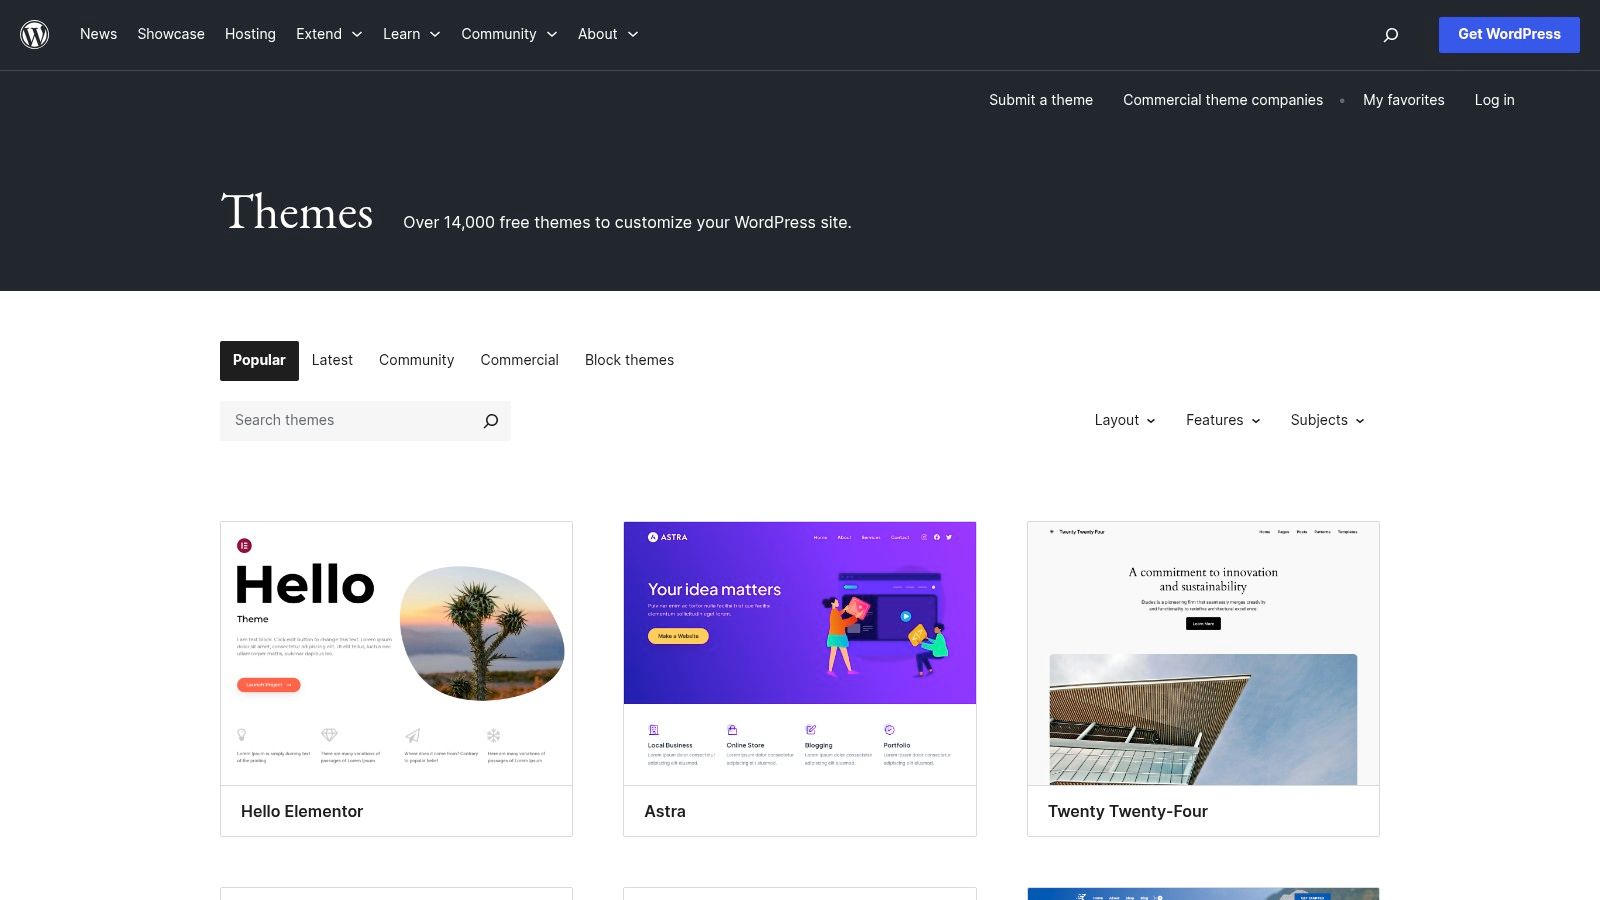This screenshot has height=900, width=1600.
Task: Open My favorites
Action: click(x=1403, y=100)
